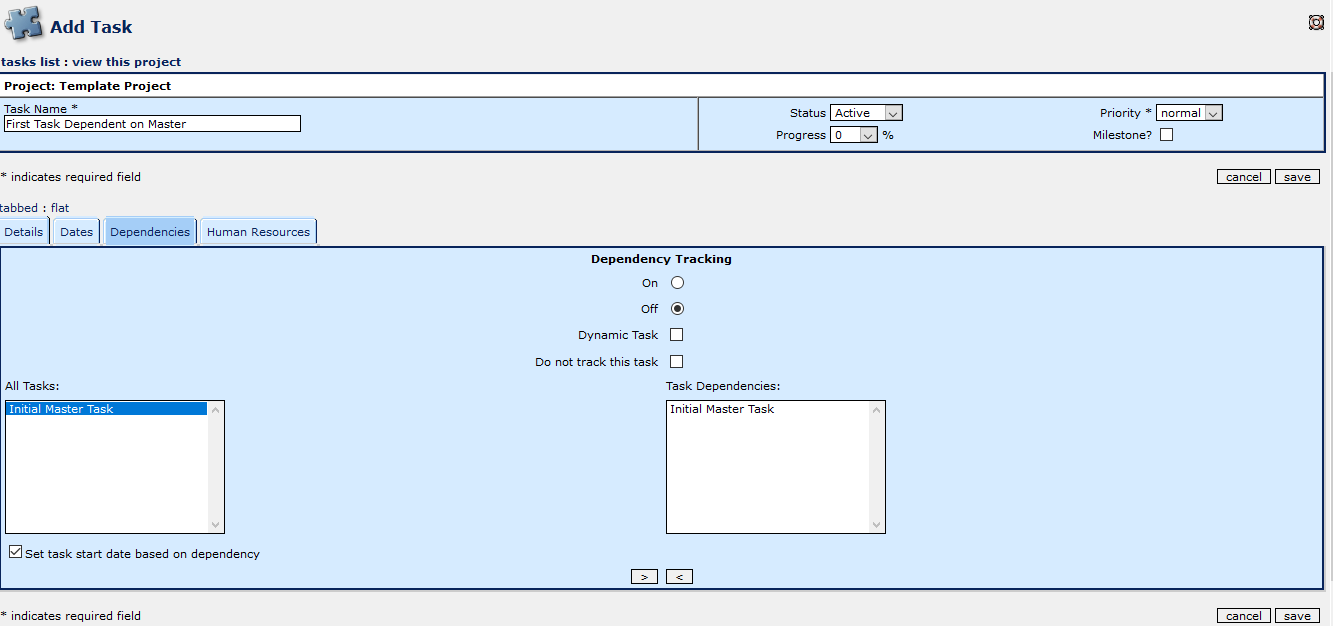Screen dimensions: 1333x626
Task: Turn Dependency Tracking On
Action: (x=677, y=282)
